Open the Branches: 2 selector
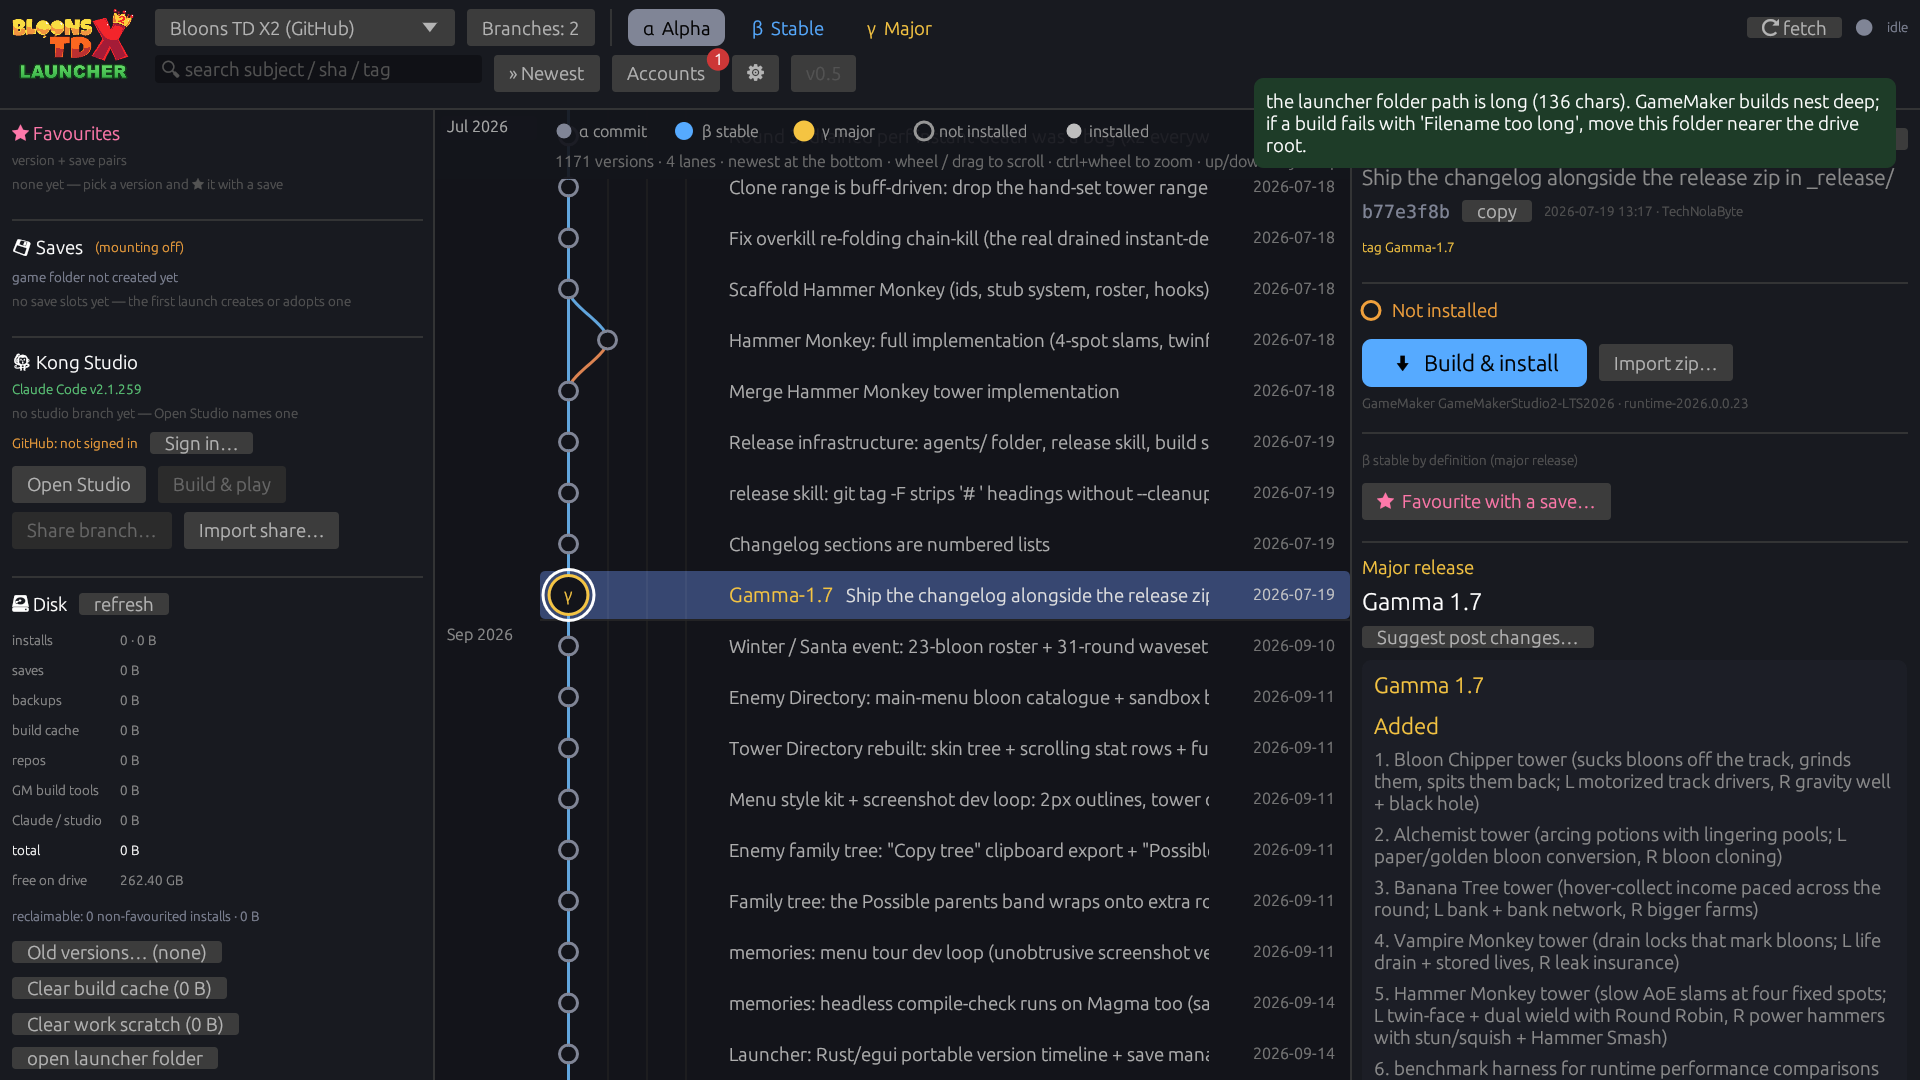 (x=530, y=28)
